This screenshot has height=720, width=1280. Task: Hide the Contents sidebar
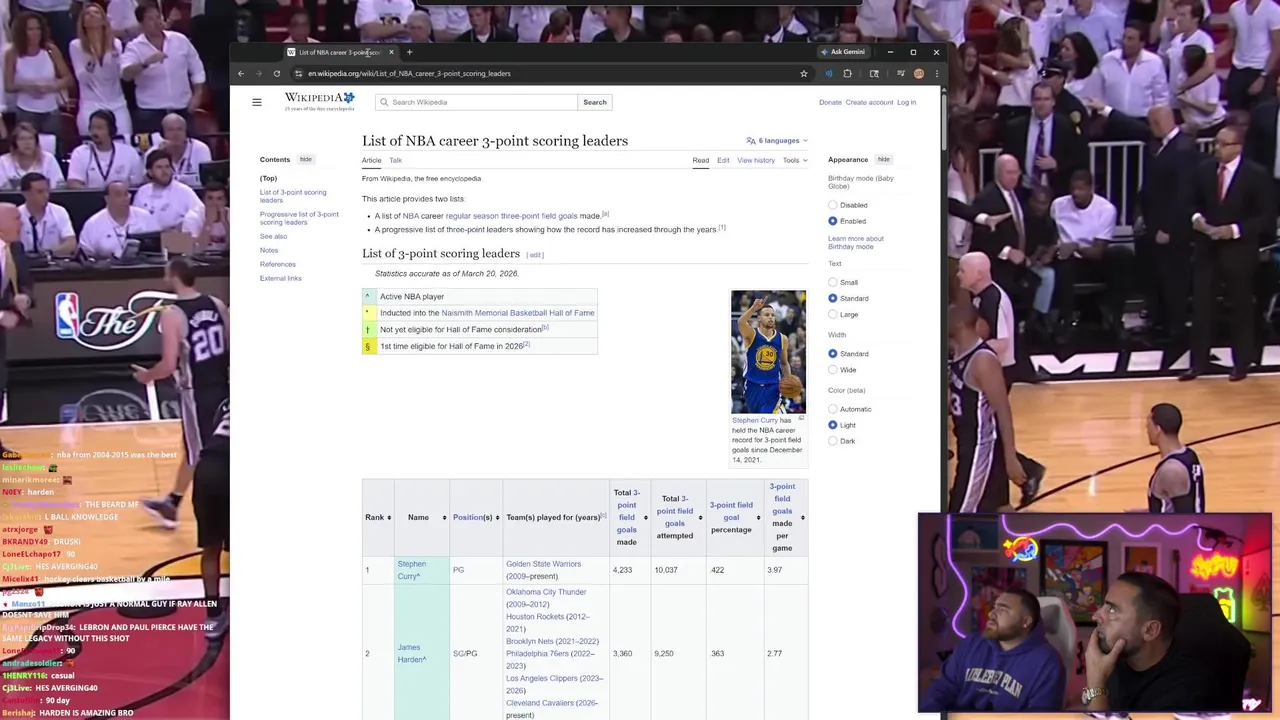306,160
